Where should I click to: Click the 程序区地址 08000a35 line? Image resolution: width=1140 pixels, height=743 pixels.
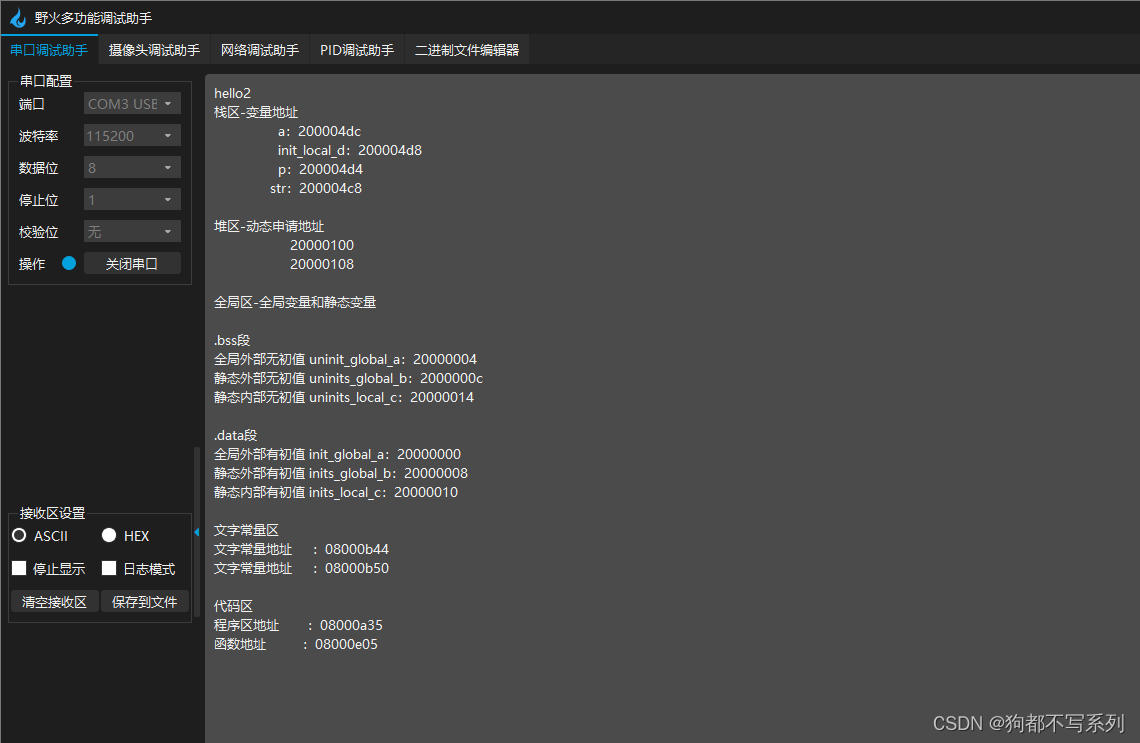coord(298,625)
